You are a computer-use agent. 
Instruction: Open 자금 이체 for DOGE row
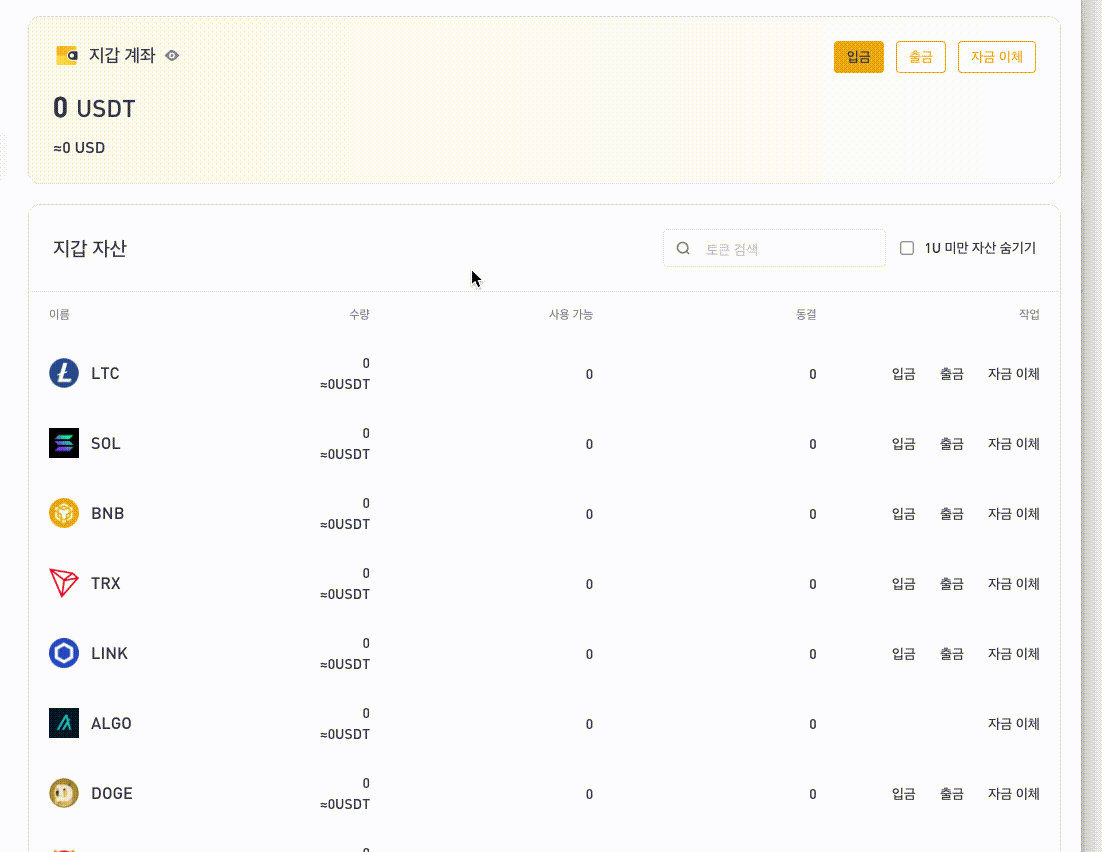pos(1013,794)
